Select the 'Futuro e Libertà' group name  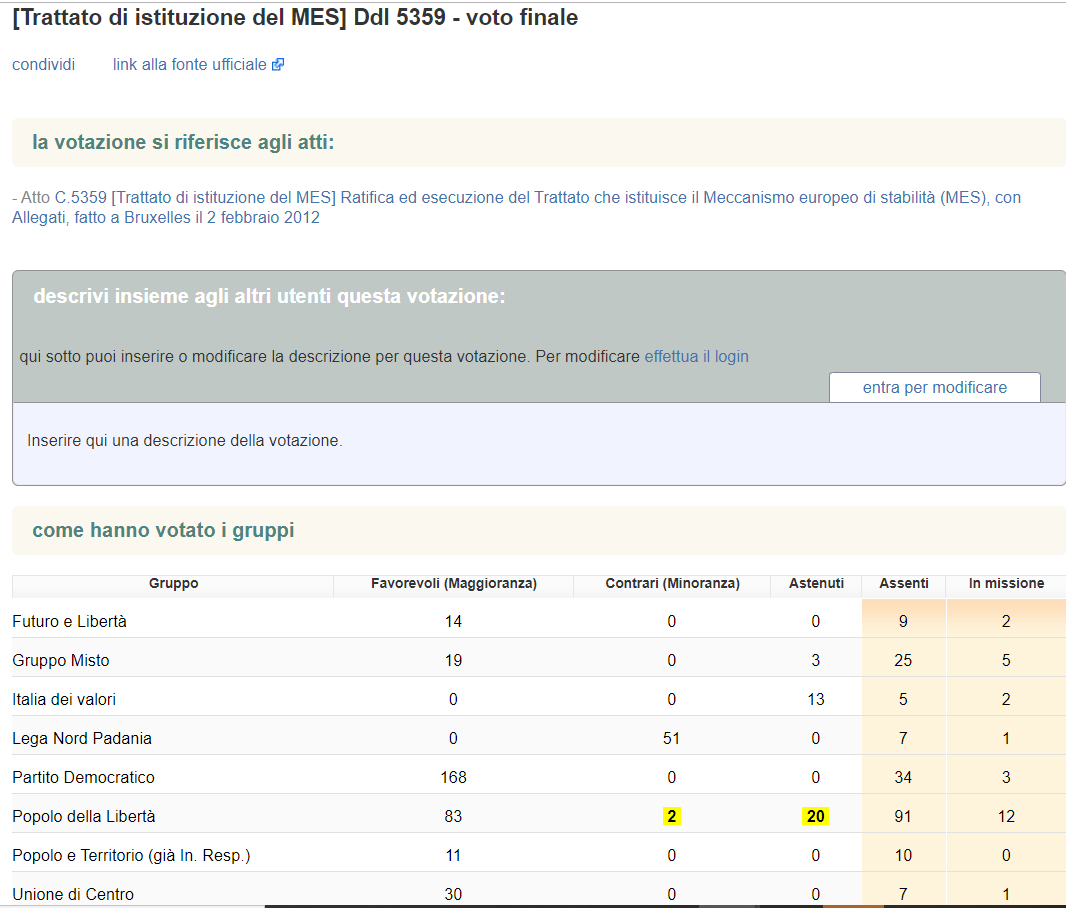tap(69, 622)
